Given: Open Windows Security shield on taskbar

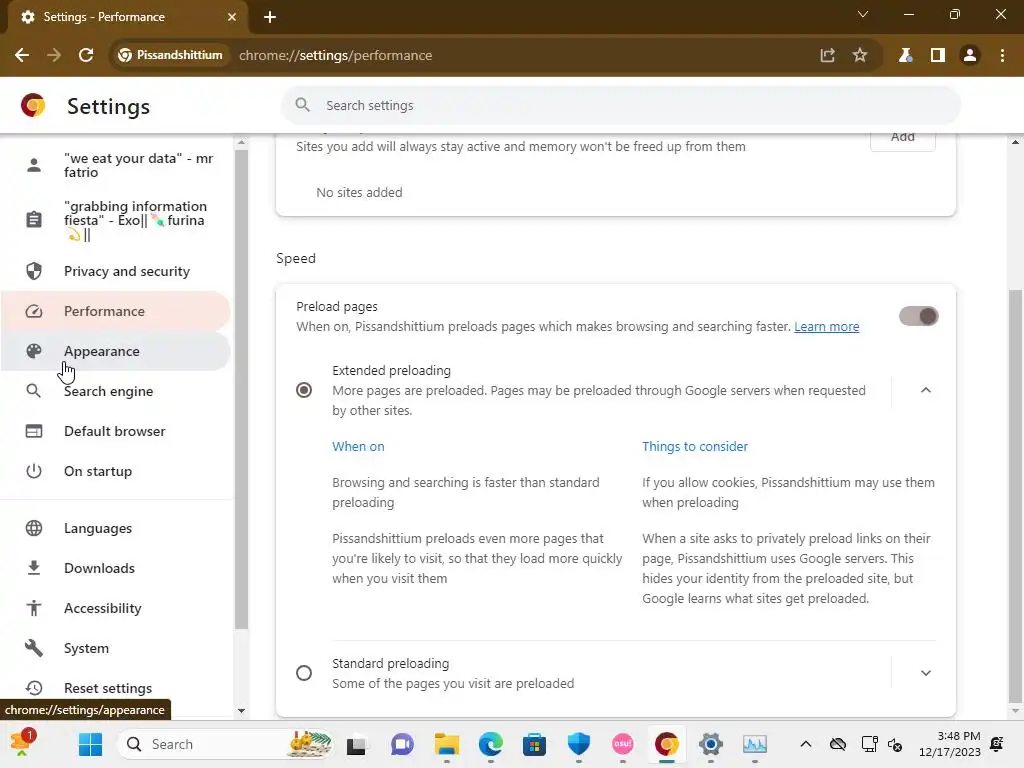Looking at the screenshot, I should pyautogui.click(x=579, y=744).
